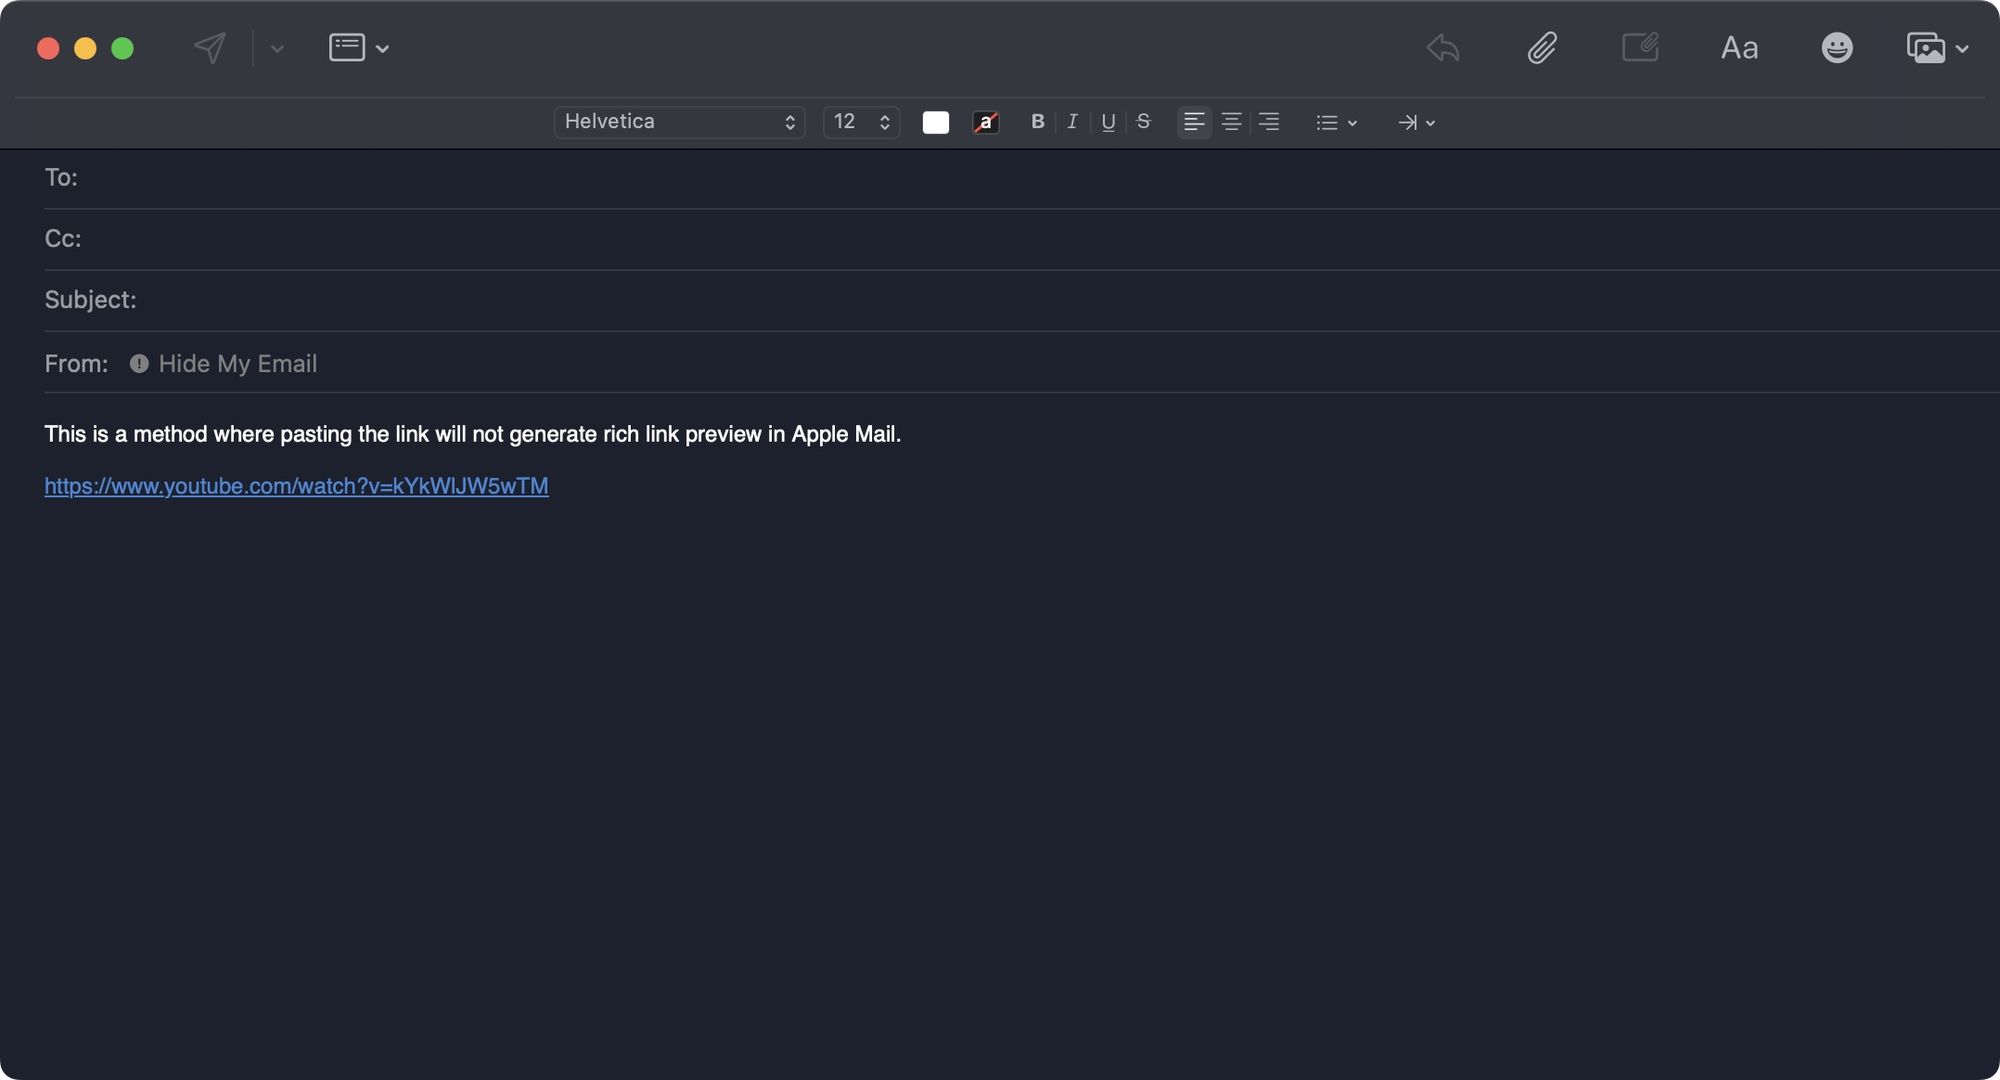Click into the Cc field

click(x=1022, y=239)
